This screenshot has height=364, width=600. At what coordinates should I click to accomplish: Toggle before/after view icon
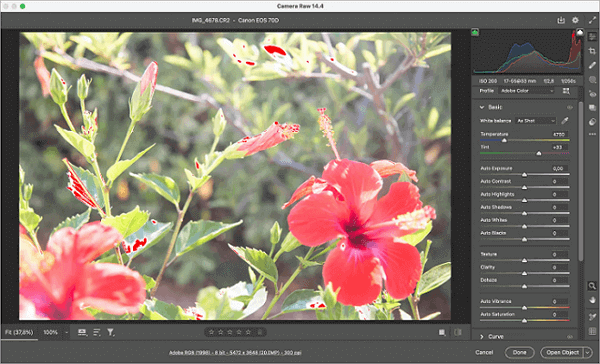(x=442, y=332)
